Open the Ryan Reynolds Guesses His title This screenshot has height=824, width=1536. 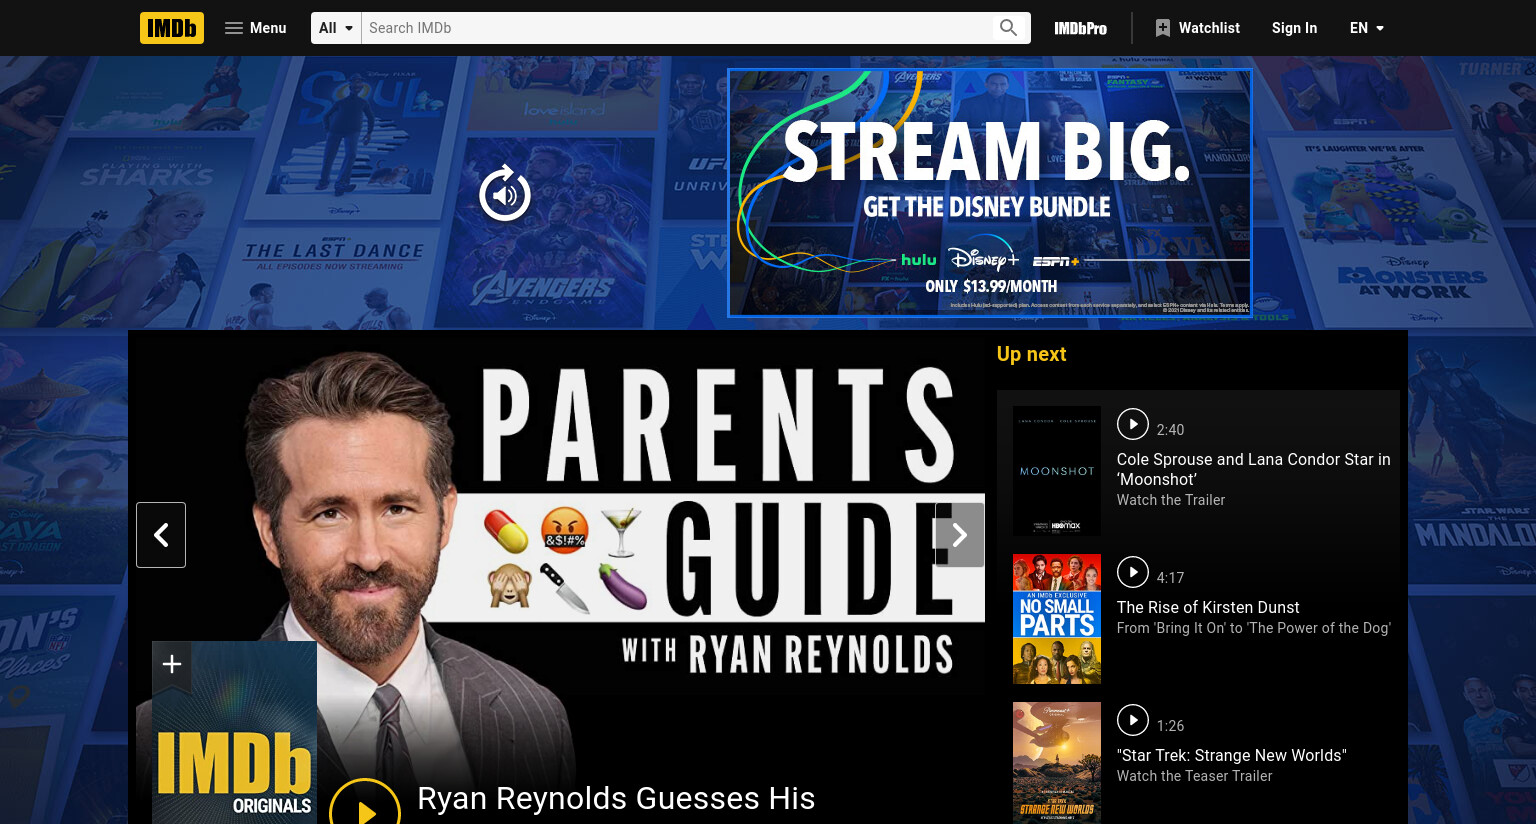616,798
